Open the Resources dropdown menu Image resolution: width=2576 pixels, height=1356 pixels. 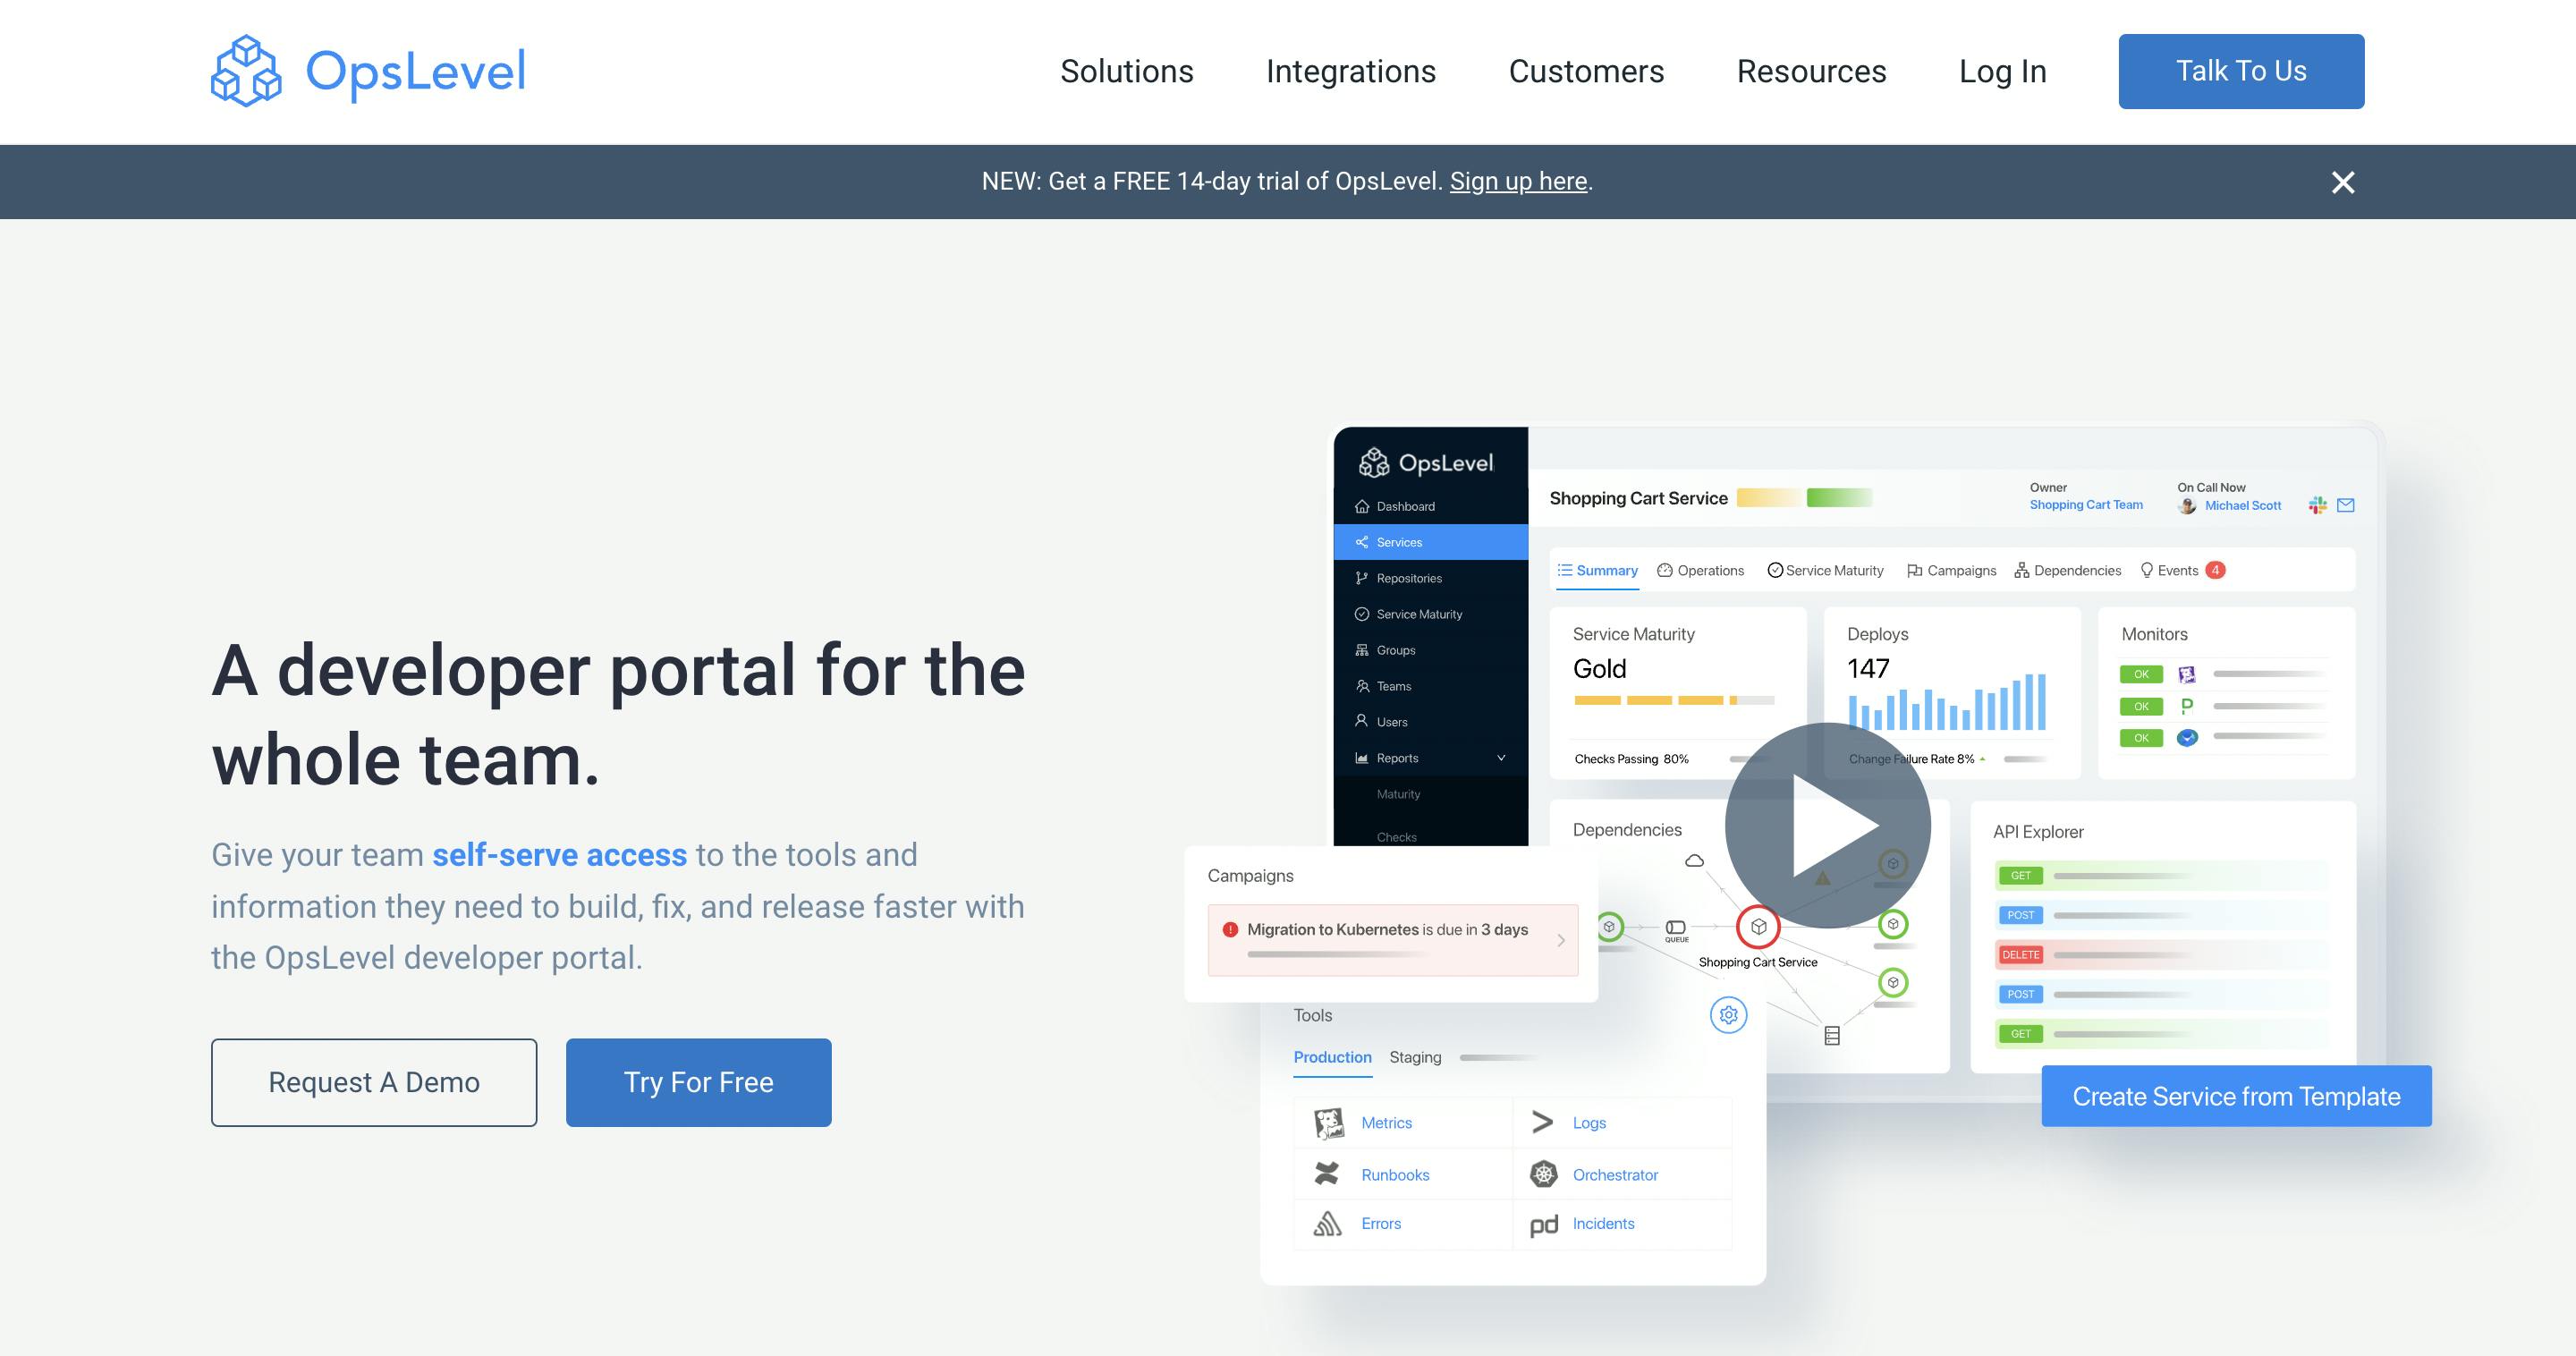point(1811,70)
